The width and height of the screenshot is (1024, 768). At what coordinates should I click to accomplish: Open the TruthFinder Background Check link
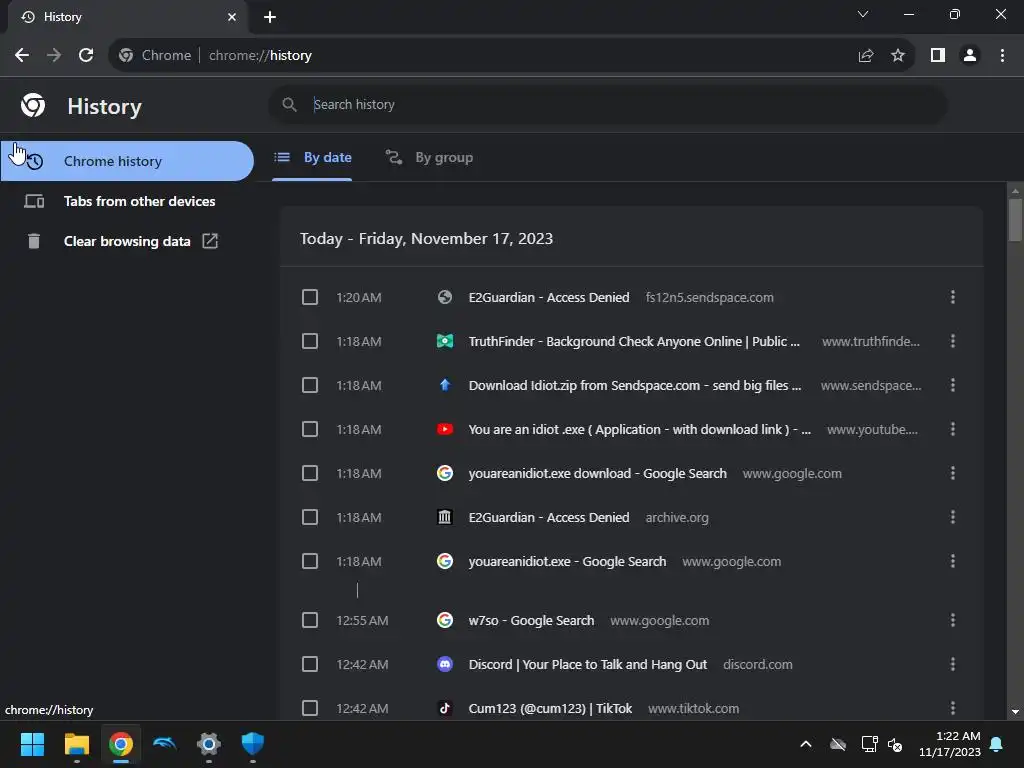pyautogui.click(x=634, y=341)
